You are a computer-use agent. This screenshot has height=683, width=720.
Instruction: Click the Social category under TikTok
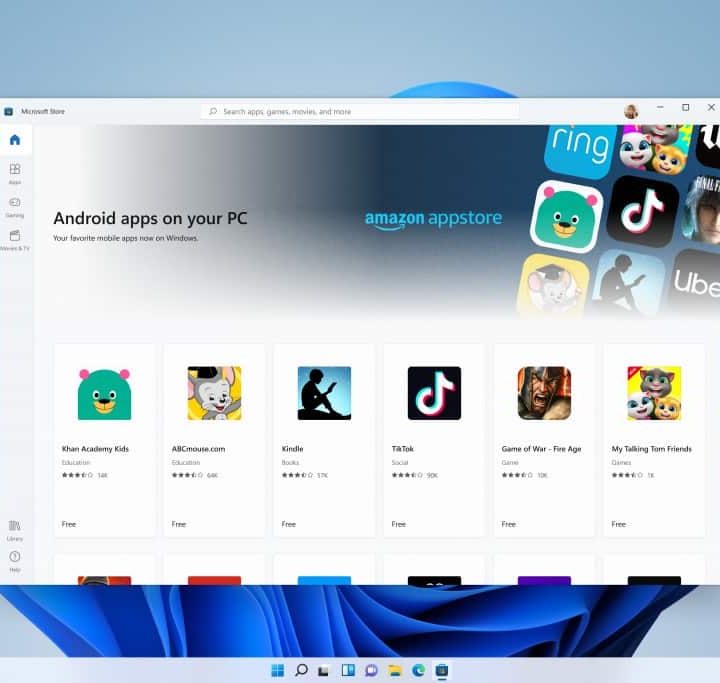[399, 463]
